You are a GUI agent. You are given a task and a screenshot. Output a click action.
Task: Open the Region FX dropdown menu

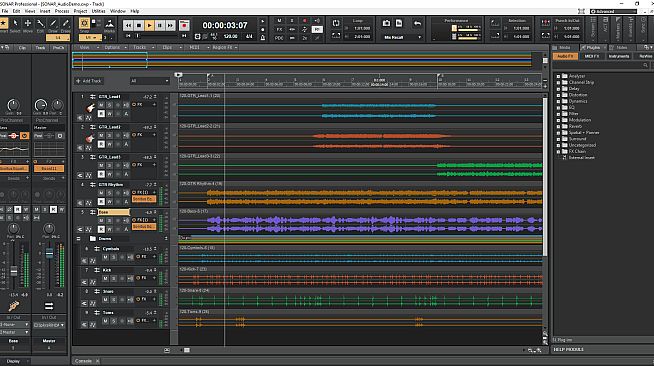click(x=225, y=48)
